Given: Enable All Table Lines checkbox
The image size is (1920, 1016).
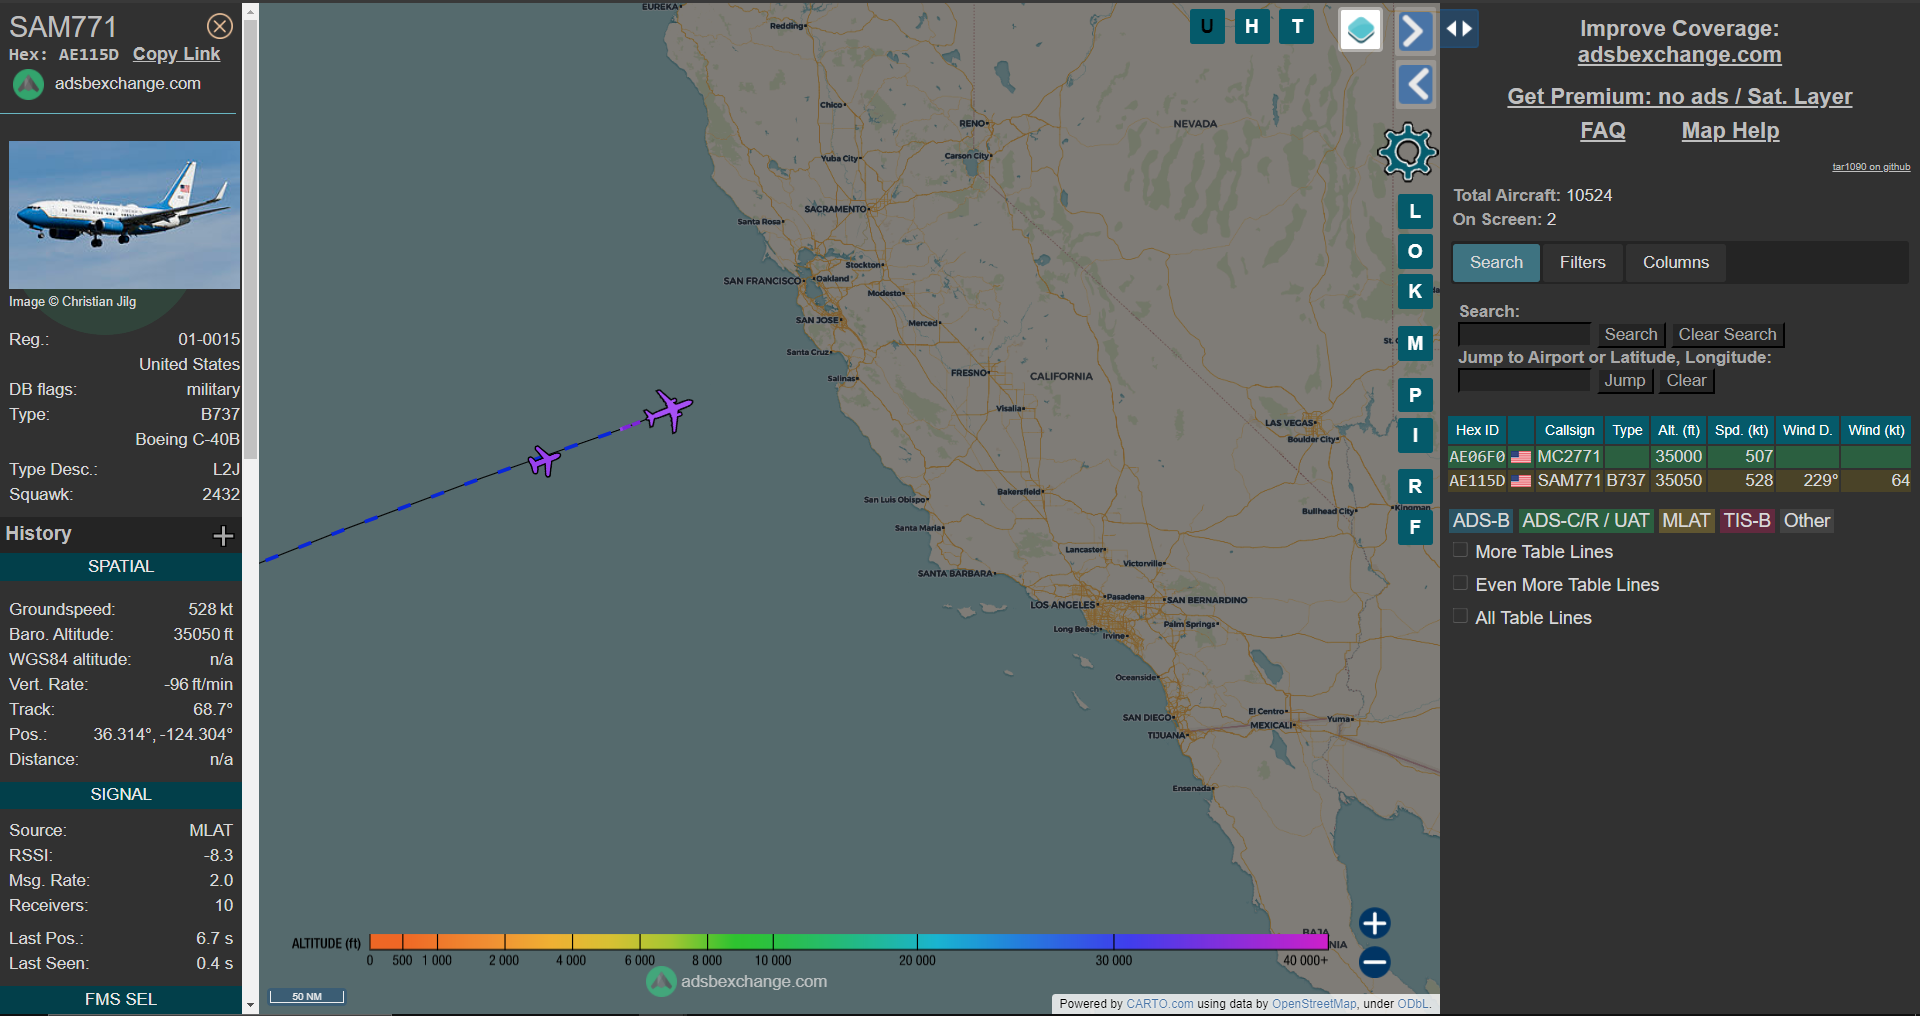Looking at the screenshot, I should point(1460,616).
